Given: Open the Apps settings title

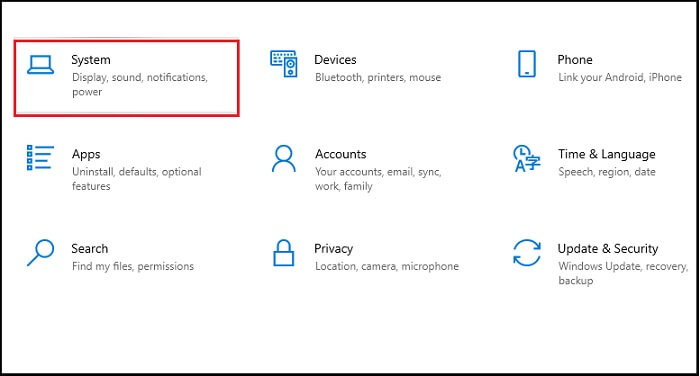Looking at the screenshot, I should coord(86,155).
